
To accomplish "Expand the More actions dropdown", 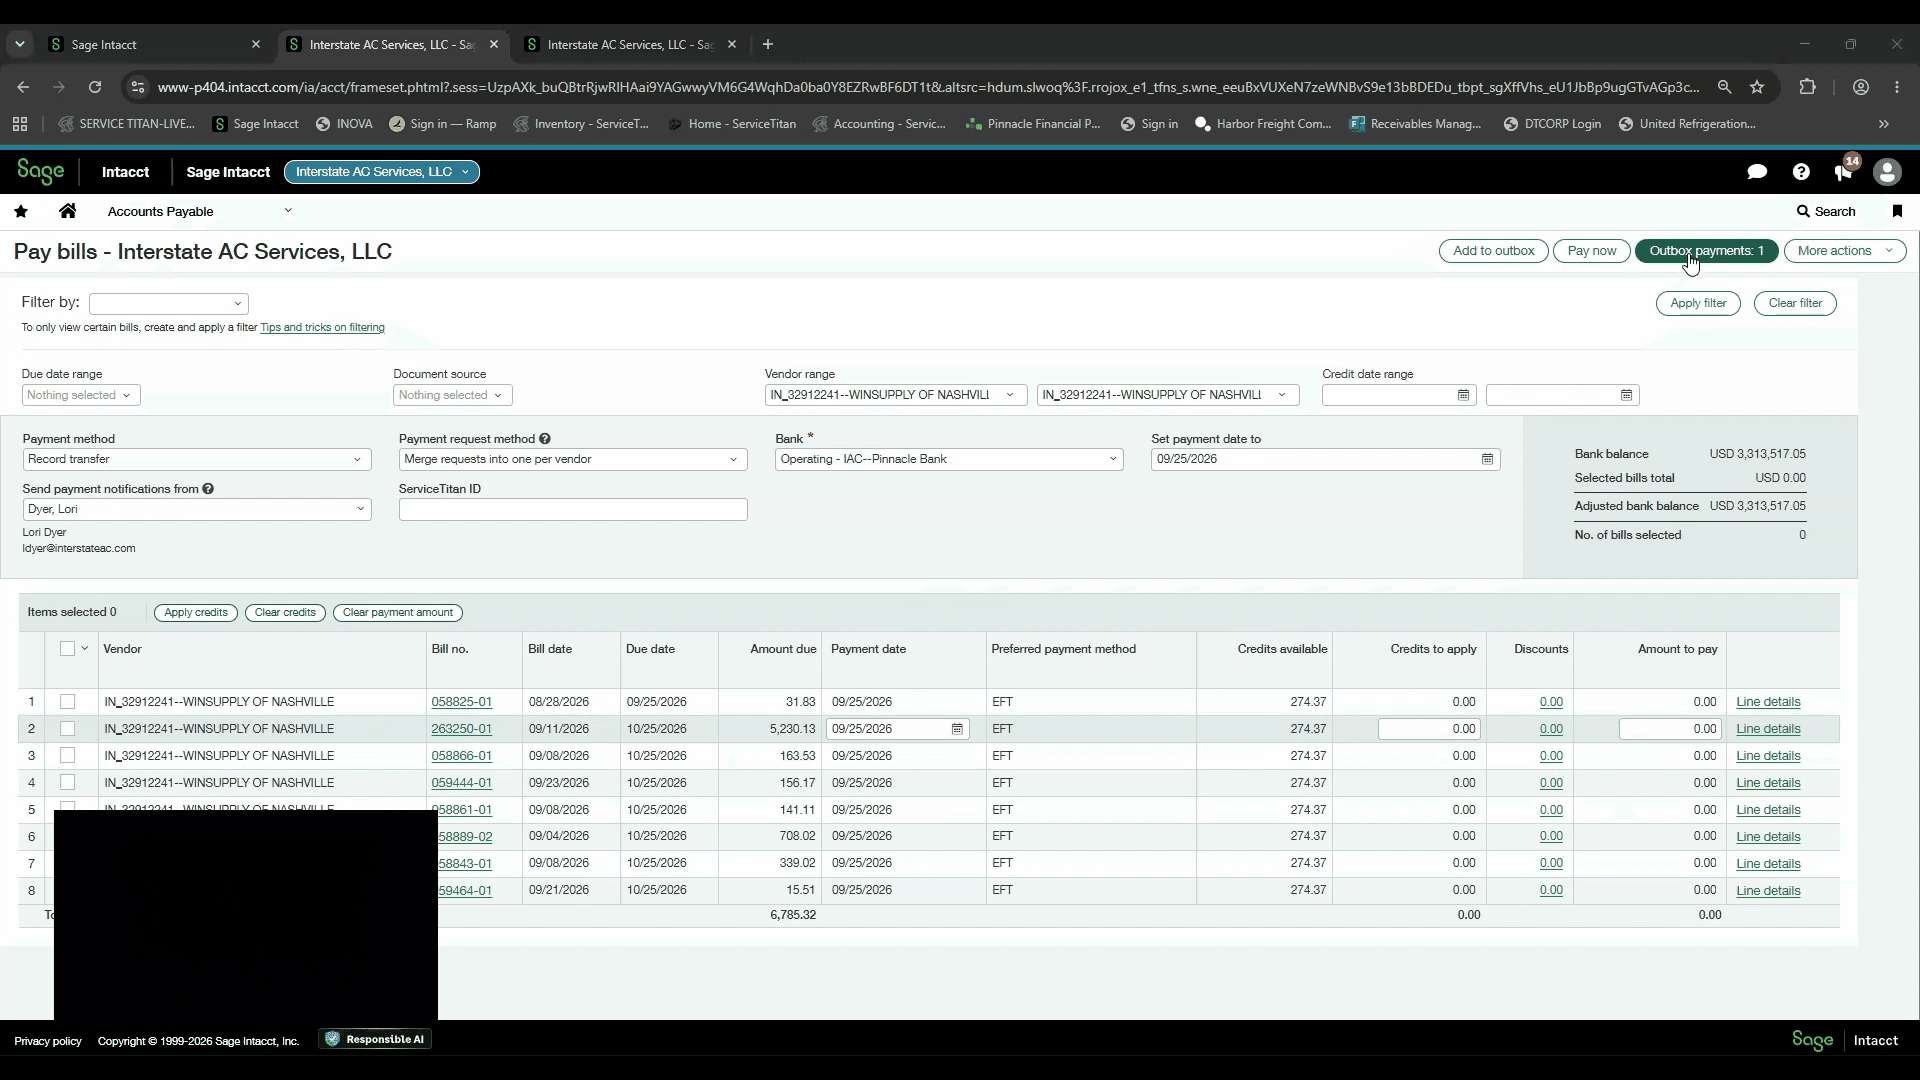I will tap(1844, 251).
